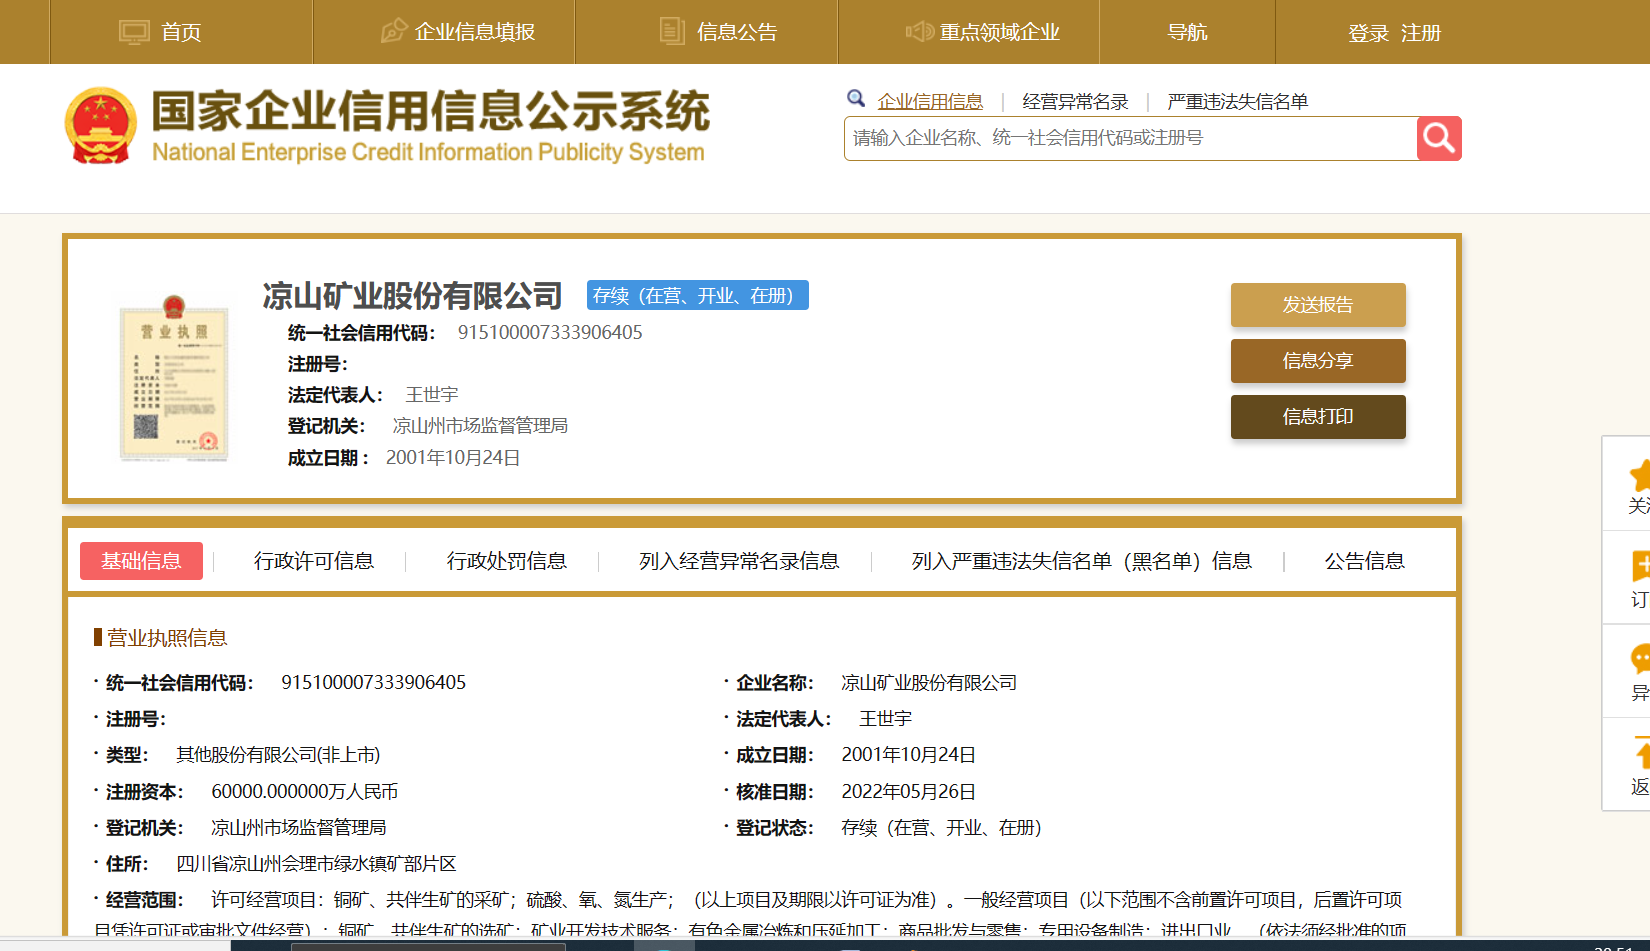This screenshot has height=951, width=1650.
Task: Focus the enterprise name search input field
Action: pos(1130,138)
